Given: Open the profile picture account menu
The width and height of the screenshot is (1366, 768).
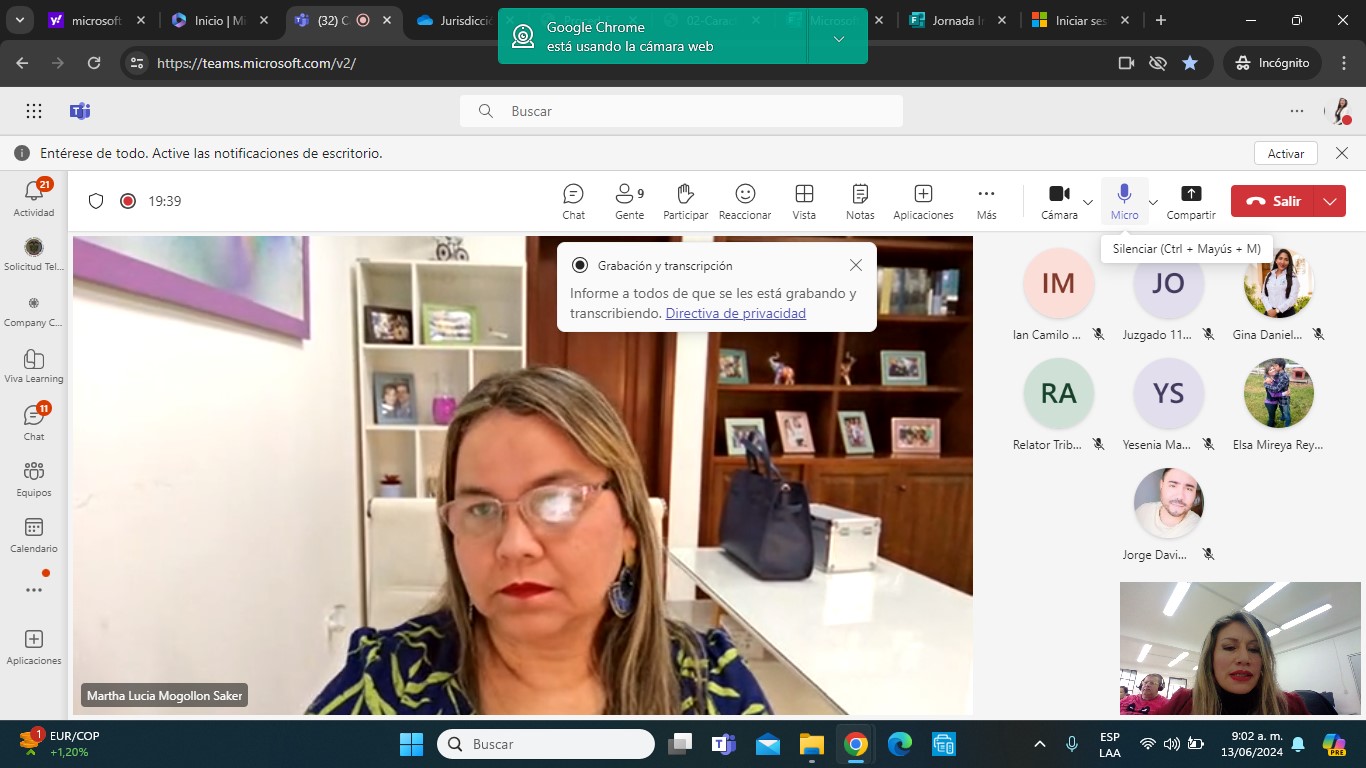Looking at the screenshot, I should (x=1339, y=111).
